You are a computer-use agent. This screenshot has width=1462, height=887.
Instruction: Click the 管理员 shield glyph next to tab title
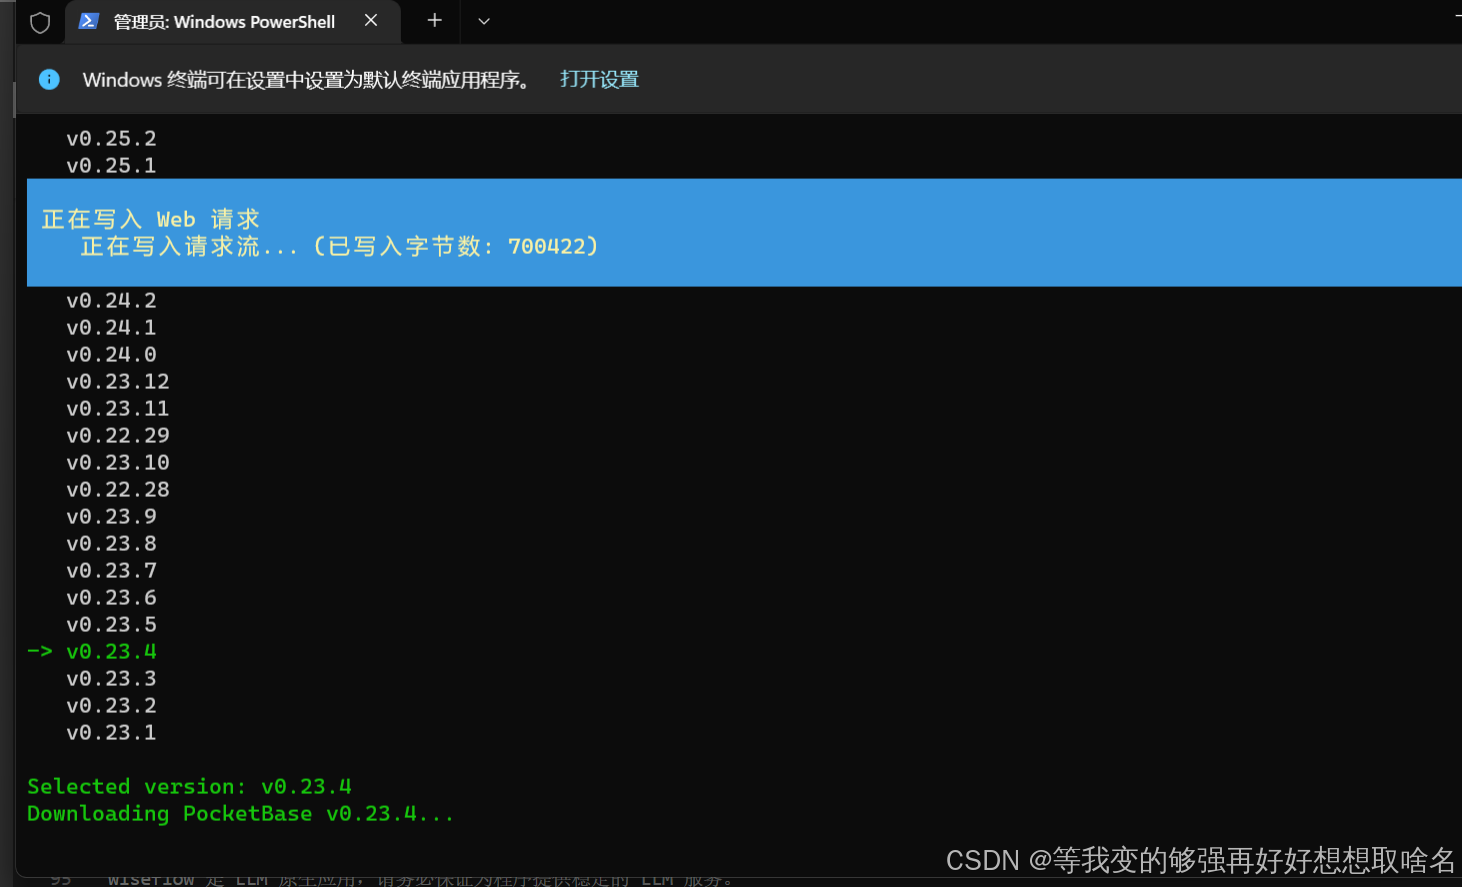point(40,22)
